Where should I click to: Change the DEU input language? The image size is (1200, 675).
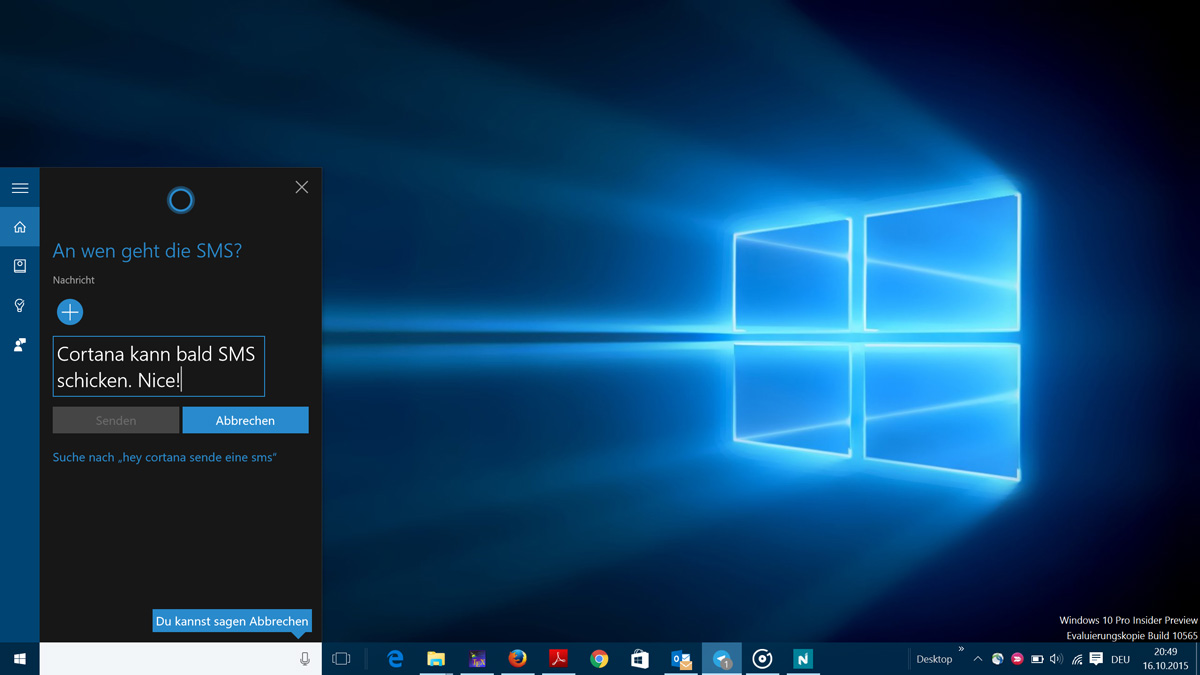[1120, 659]
